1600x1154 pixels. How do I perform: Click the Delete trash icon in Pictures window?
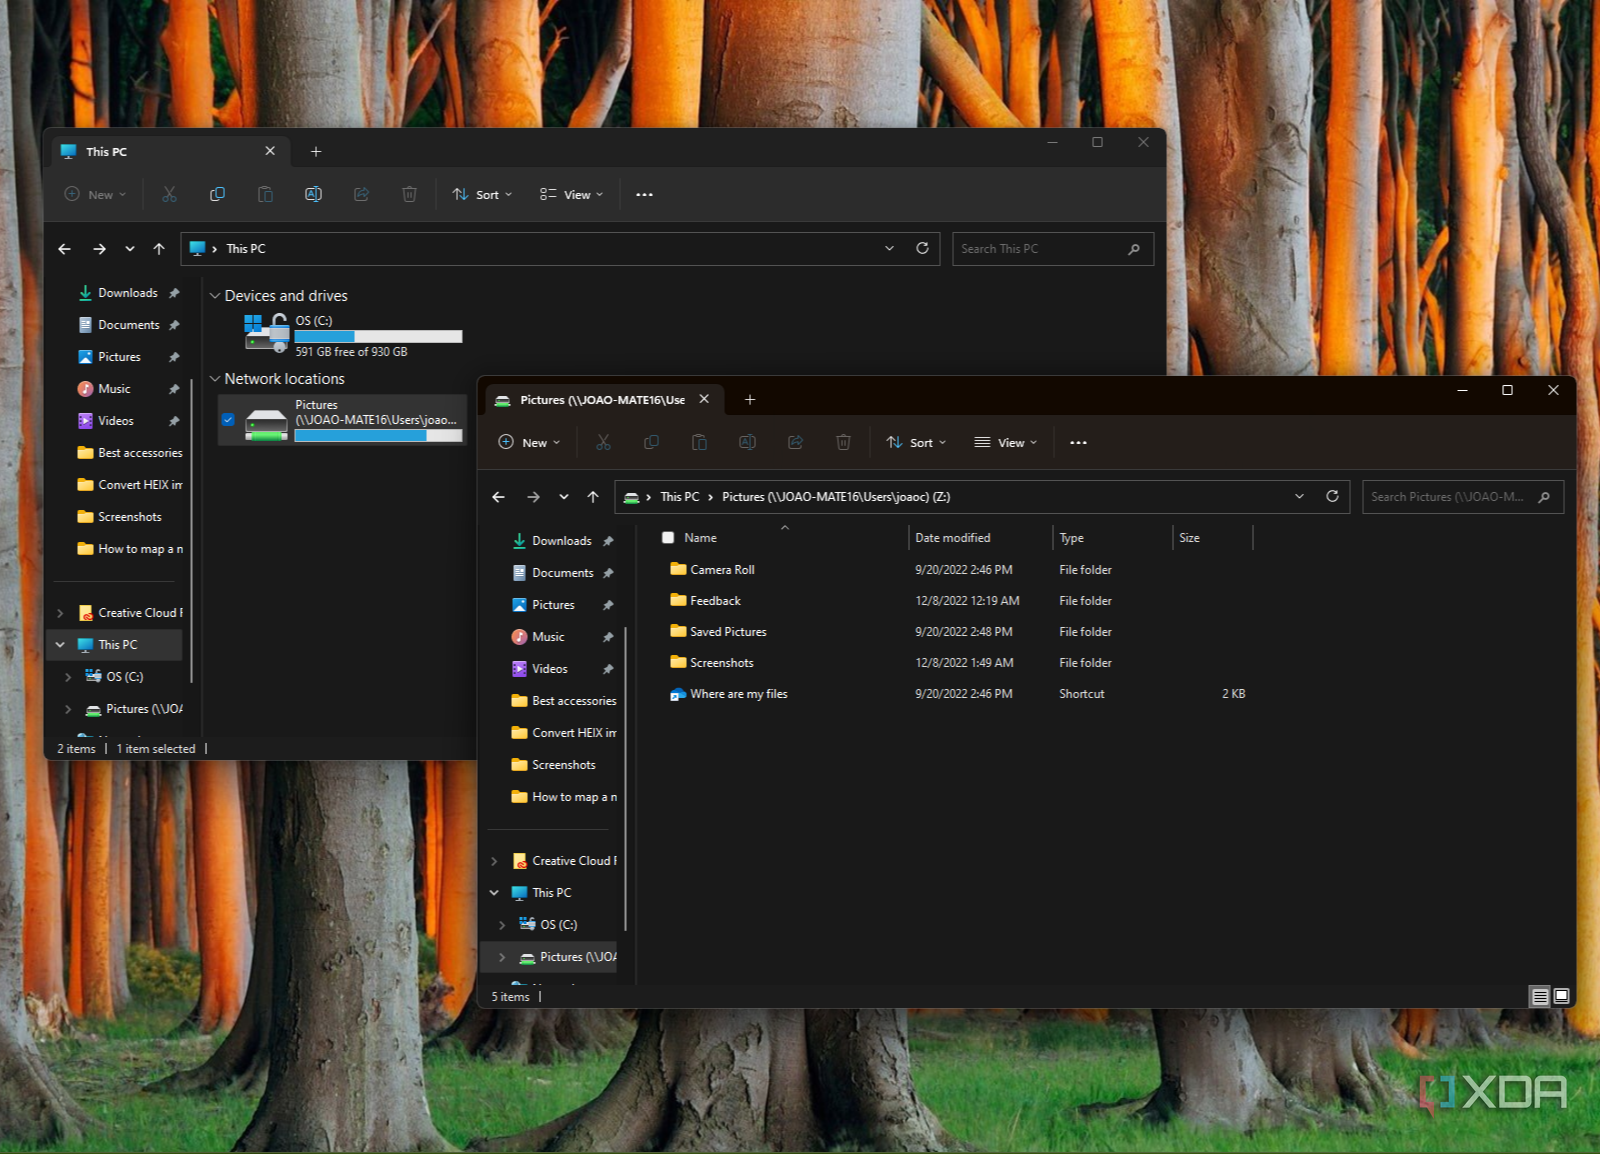843,442
